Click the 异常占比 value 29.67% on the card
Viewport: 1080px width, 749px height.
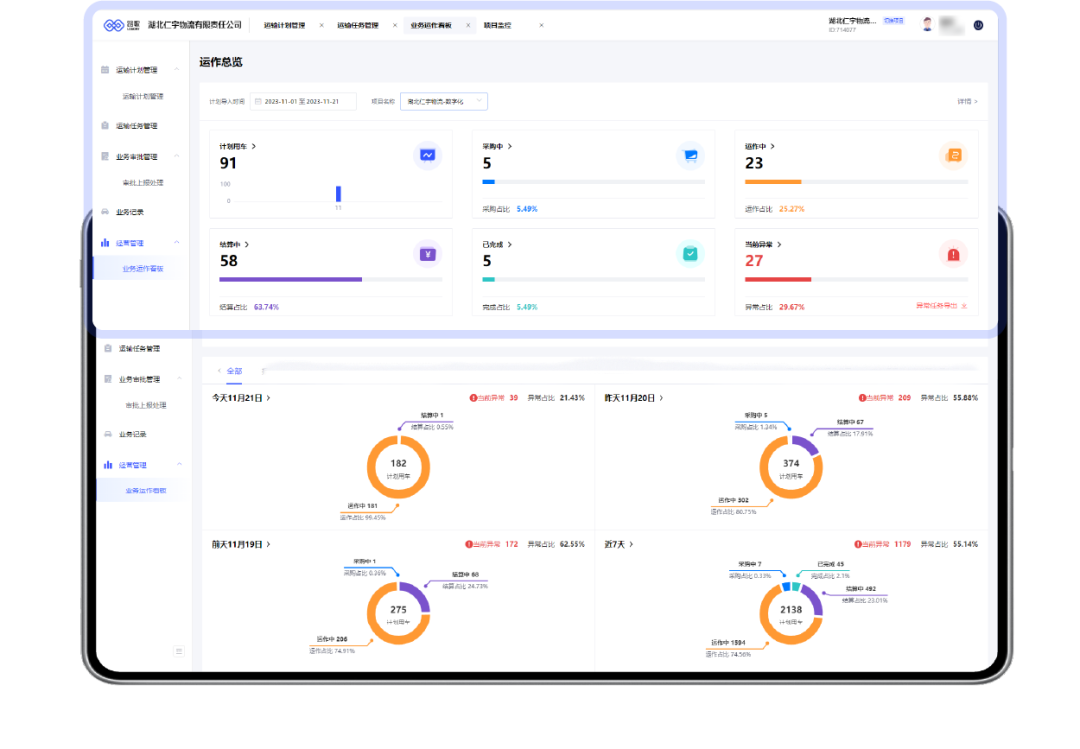pos(791,307)
